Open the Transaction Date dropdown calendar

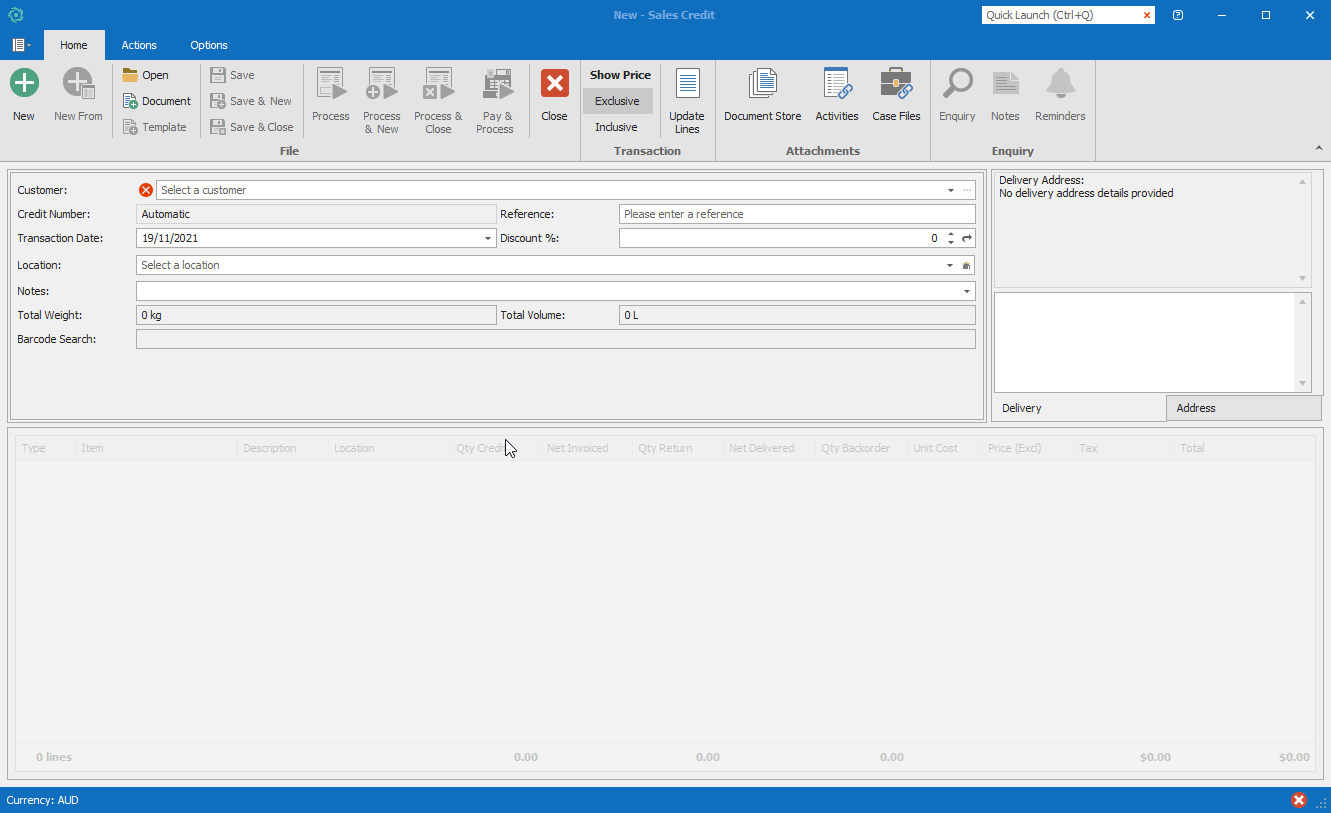point(488,238)
